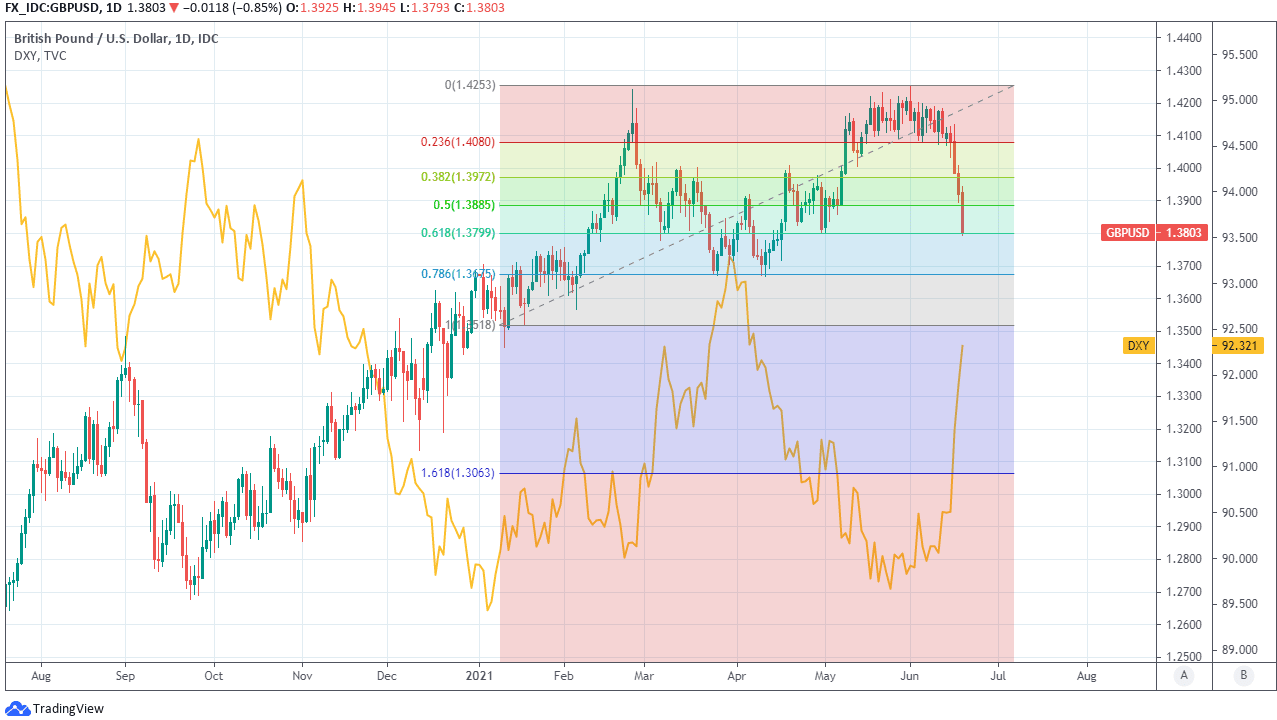Toggle the 'A' left price scale button

click(1184, 675)
